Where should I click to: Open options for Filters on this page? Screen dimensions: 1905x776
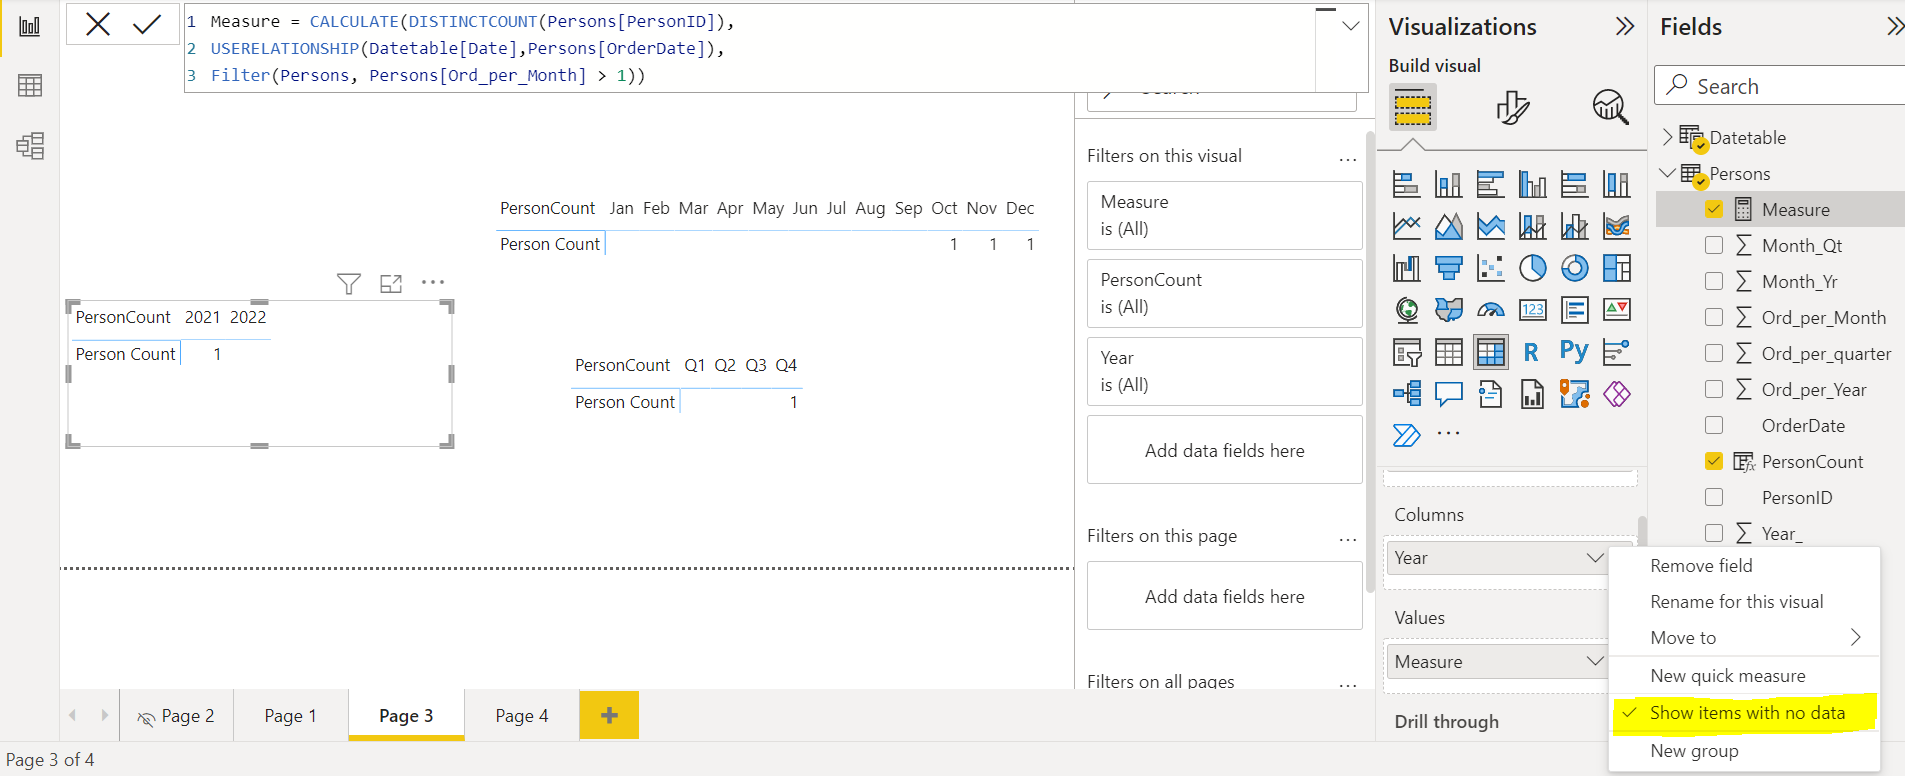pos(1348,538)
